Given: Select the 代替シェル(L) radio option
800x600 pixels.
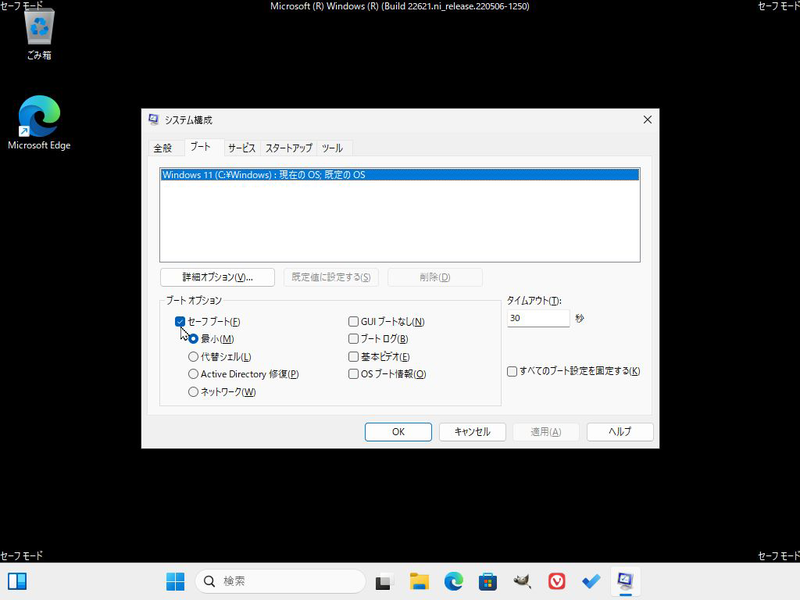Looking at the screenshot, I should coord(193,357).
